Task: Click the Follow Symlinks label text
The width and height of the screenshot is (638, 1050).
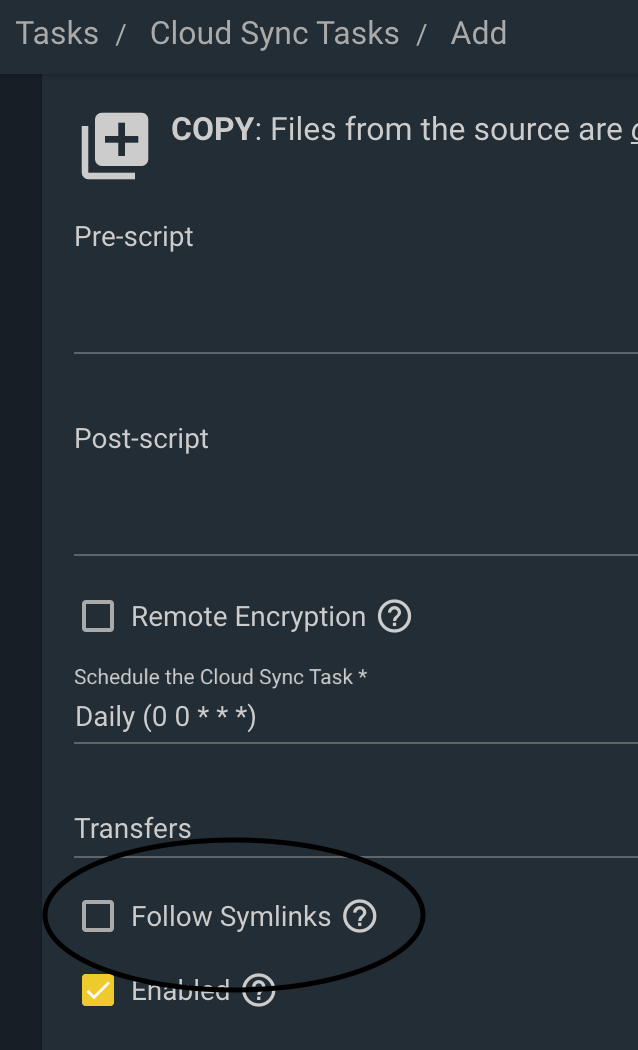Action: [x=231, y=917]
